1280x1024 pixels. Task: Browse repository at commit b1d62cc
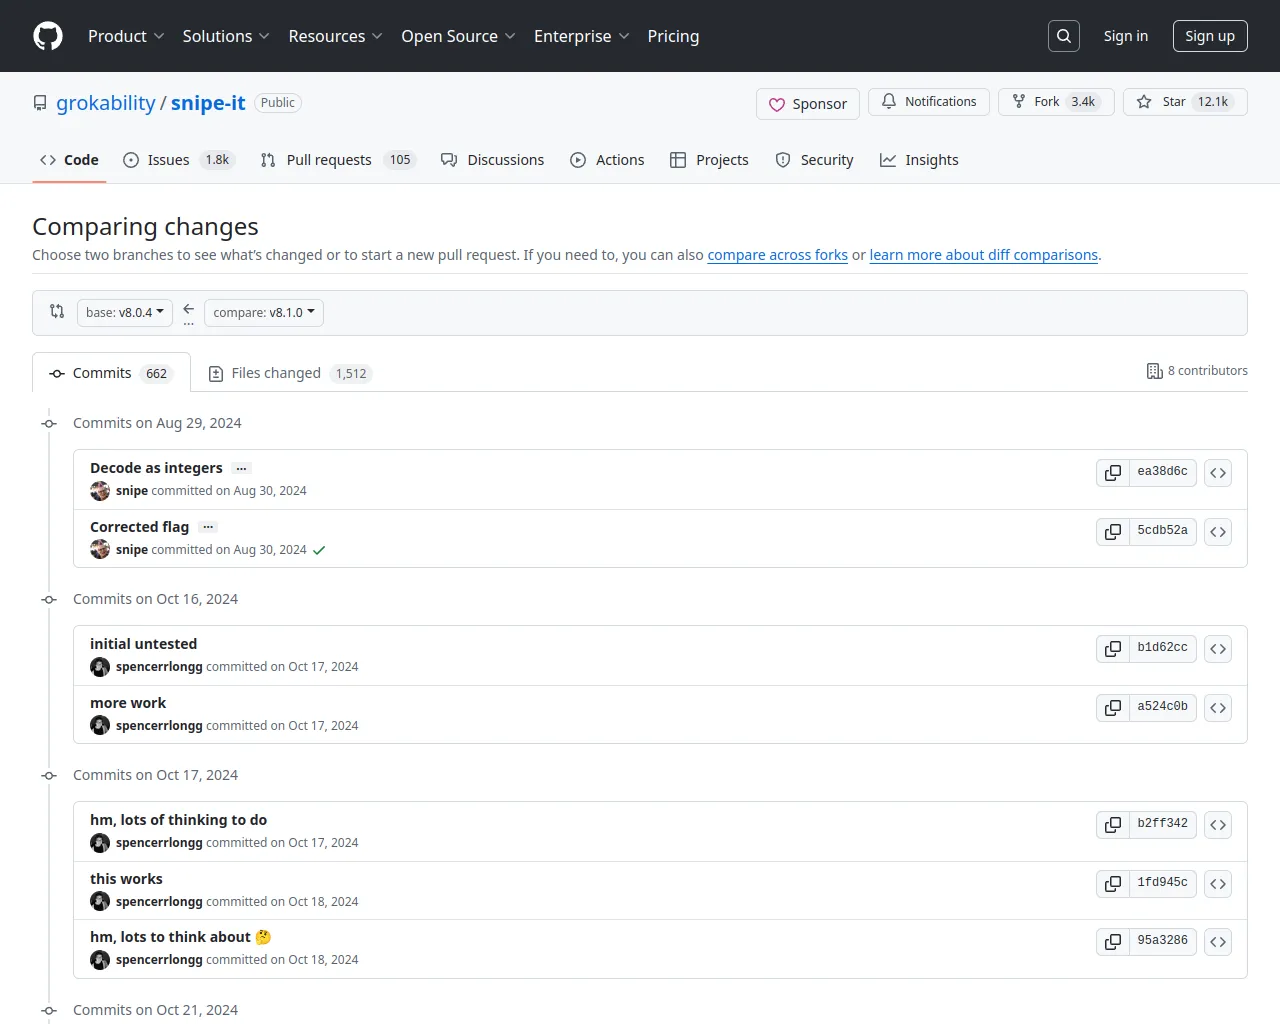1218,648
